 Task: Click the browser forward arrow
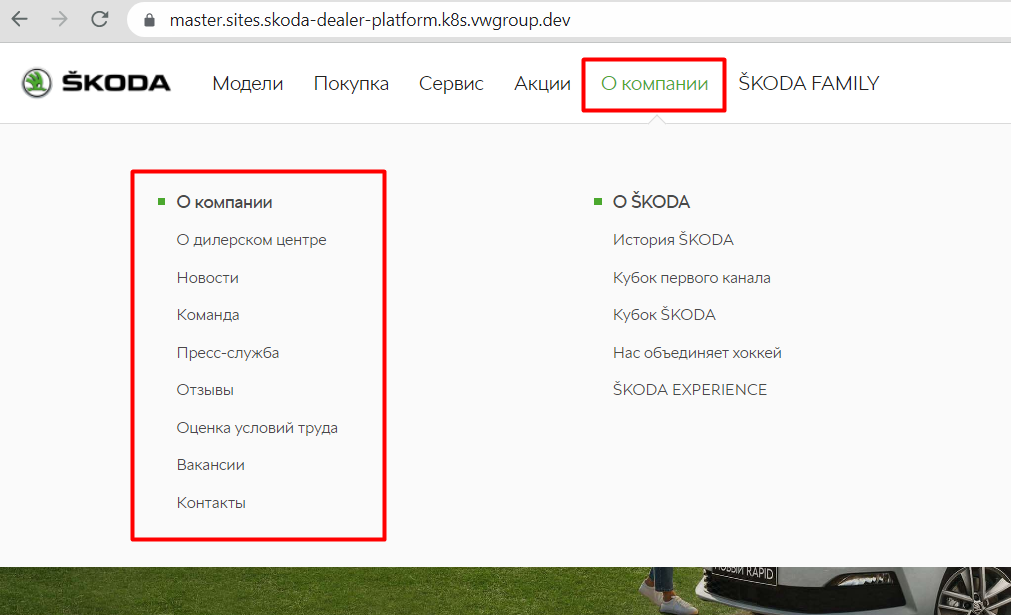click(x=59, y=19)
